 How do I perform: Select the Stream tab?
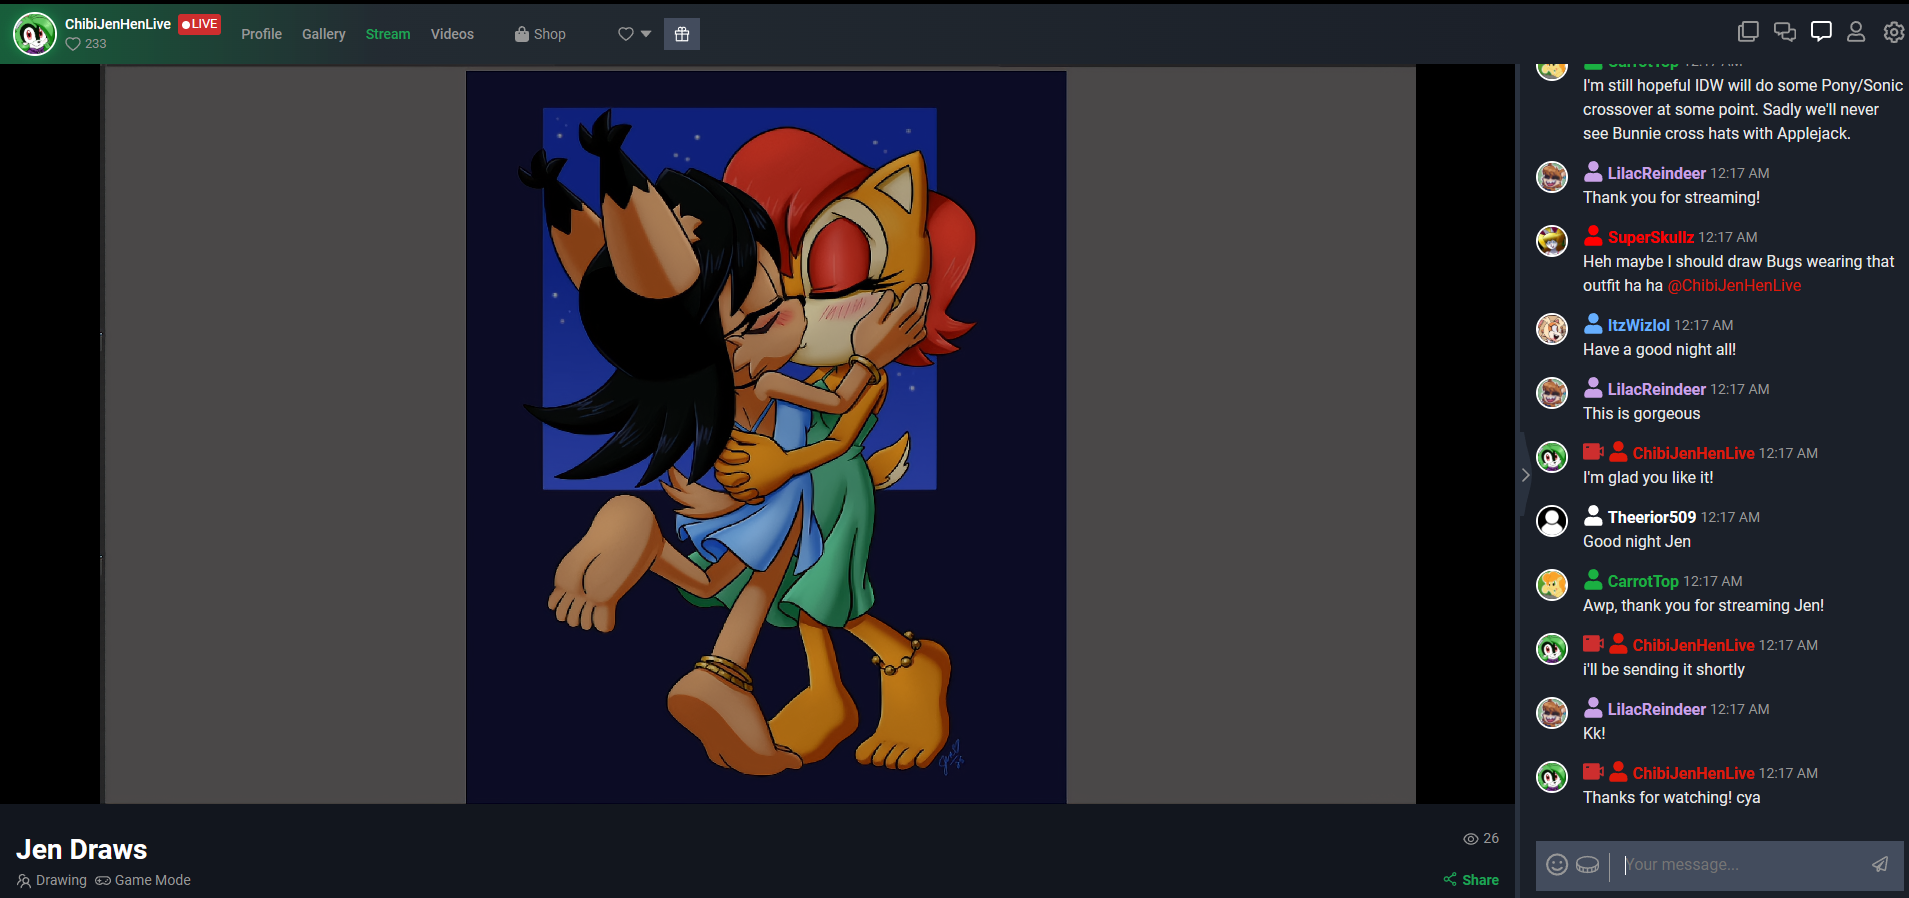coord(387,34)
